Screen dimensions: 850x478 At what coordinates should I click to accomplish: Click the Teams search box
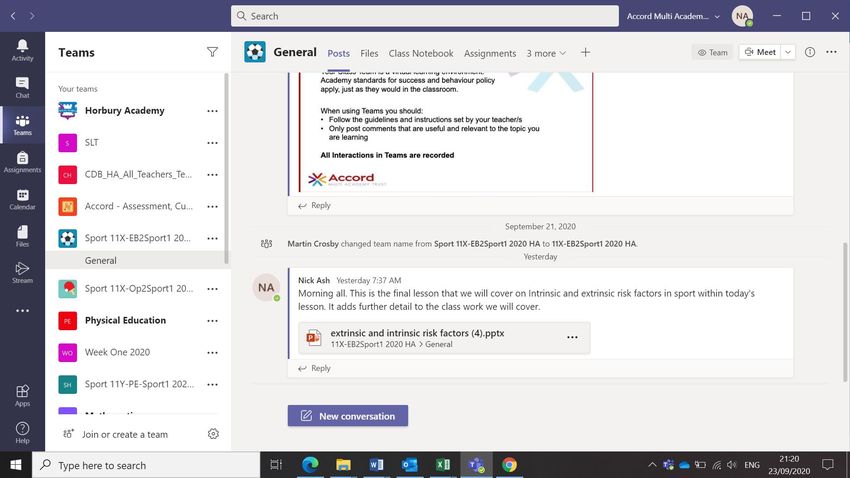tap(424, 16)
